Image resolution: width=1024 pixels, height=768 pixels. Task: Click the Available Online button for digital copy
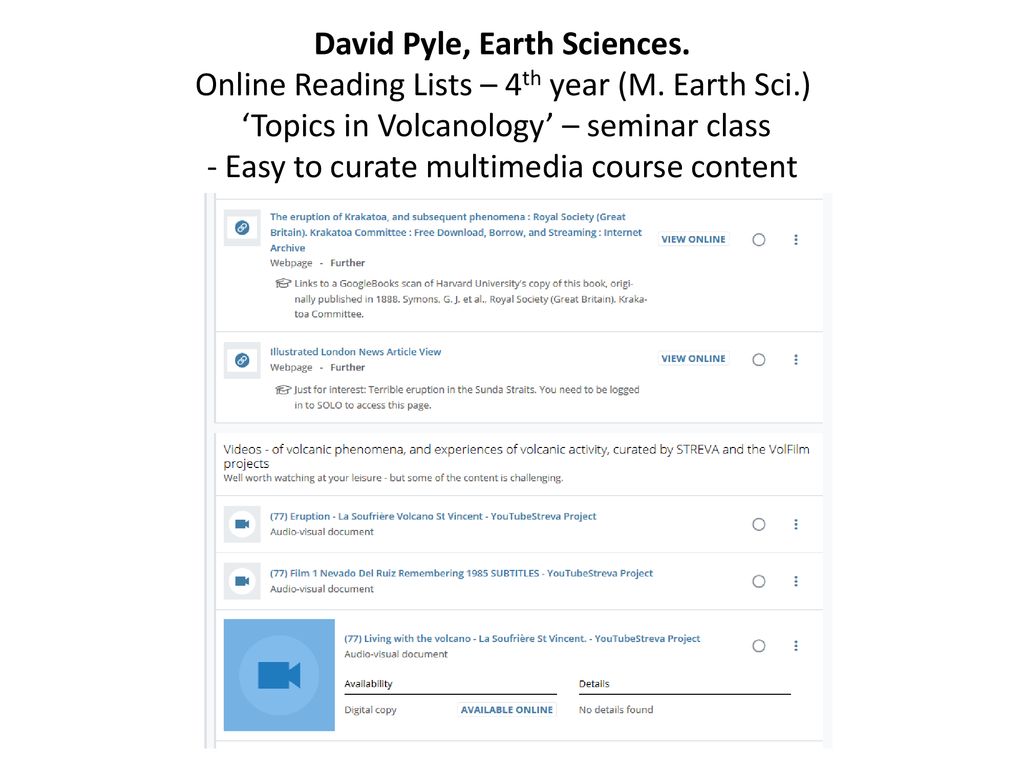tap(507, 710)
